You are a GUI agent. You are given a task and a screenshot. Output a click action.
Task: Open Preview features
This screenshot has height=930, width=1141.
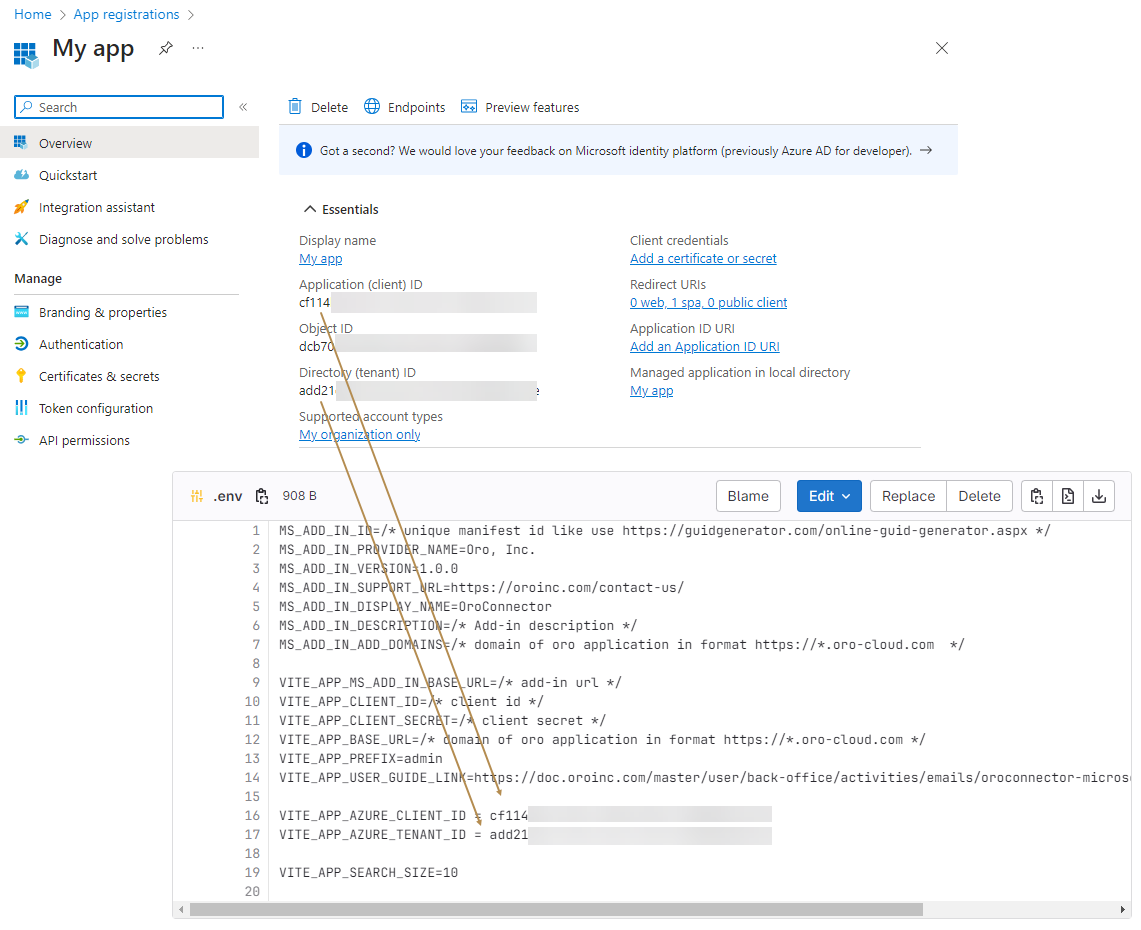coord(520,107)
